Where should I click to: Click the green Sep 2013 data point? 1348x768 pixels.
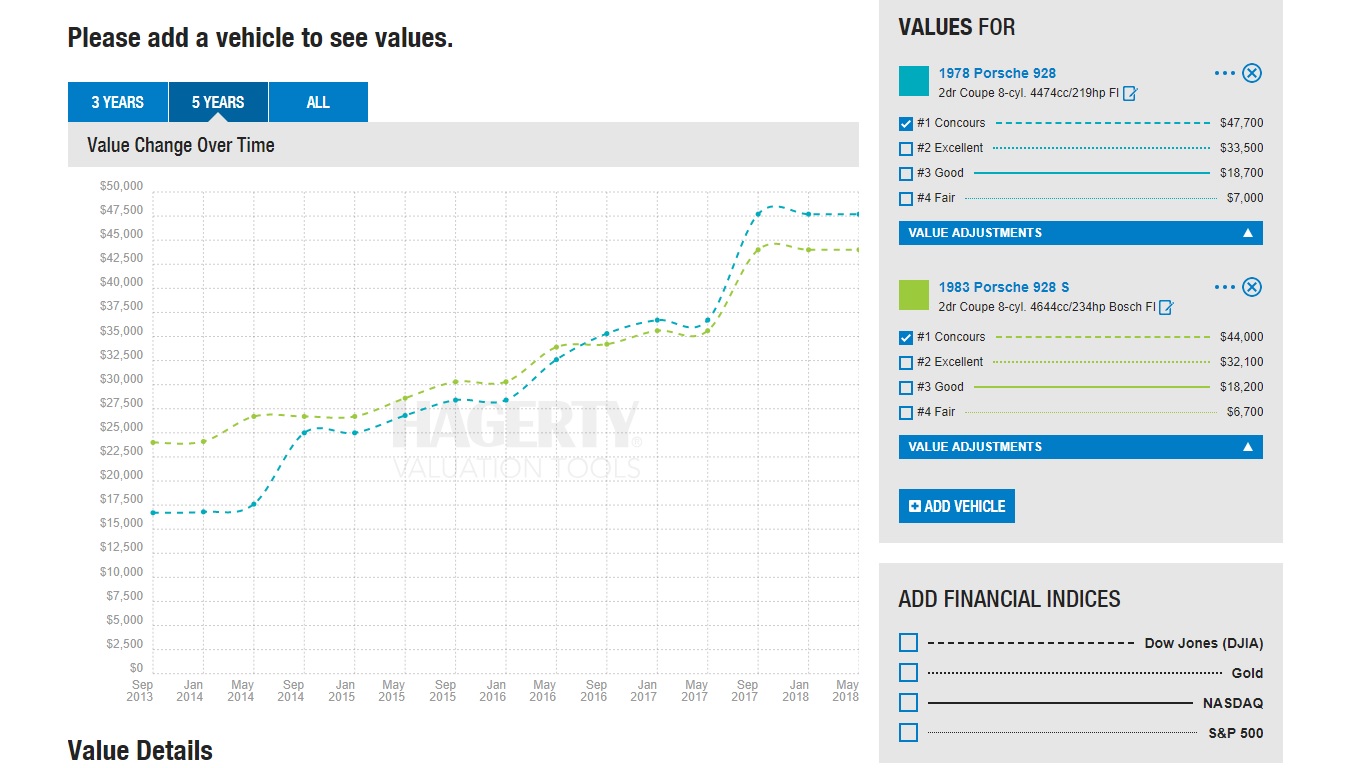pos(153,442)
